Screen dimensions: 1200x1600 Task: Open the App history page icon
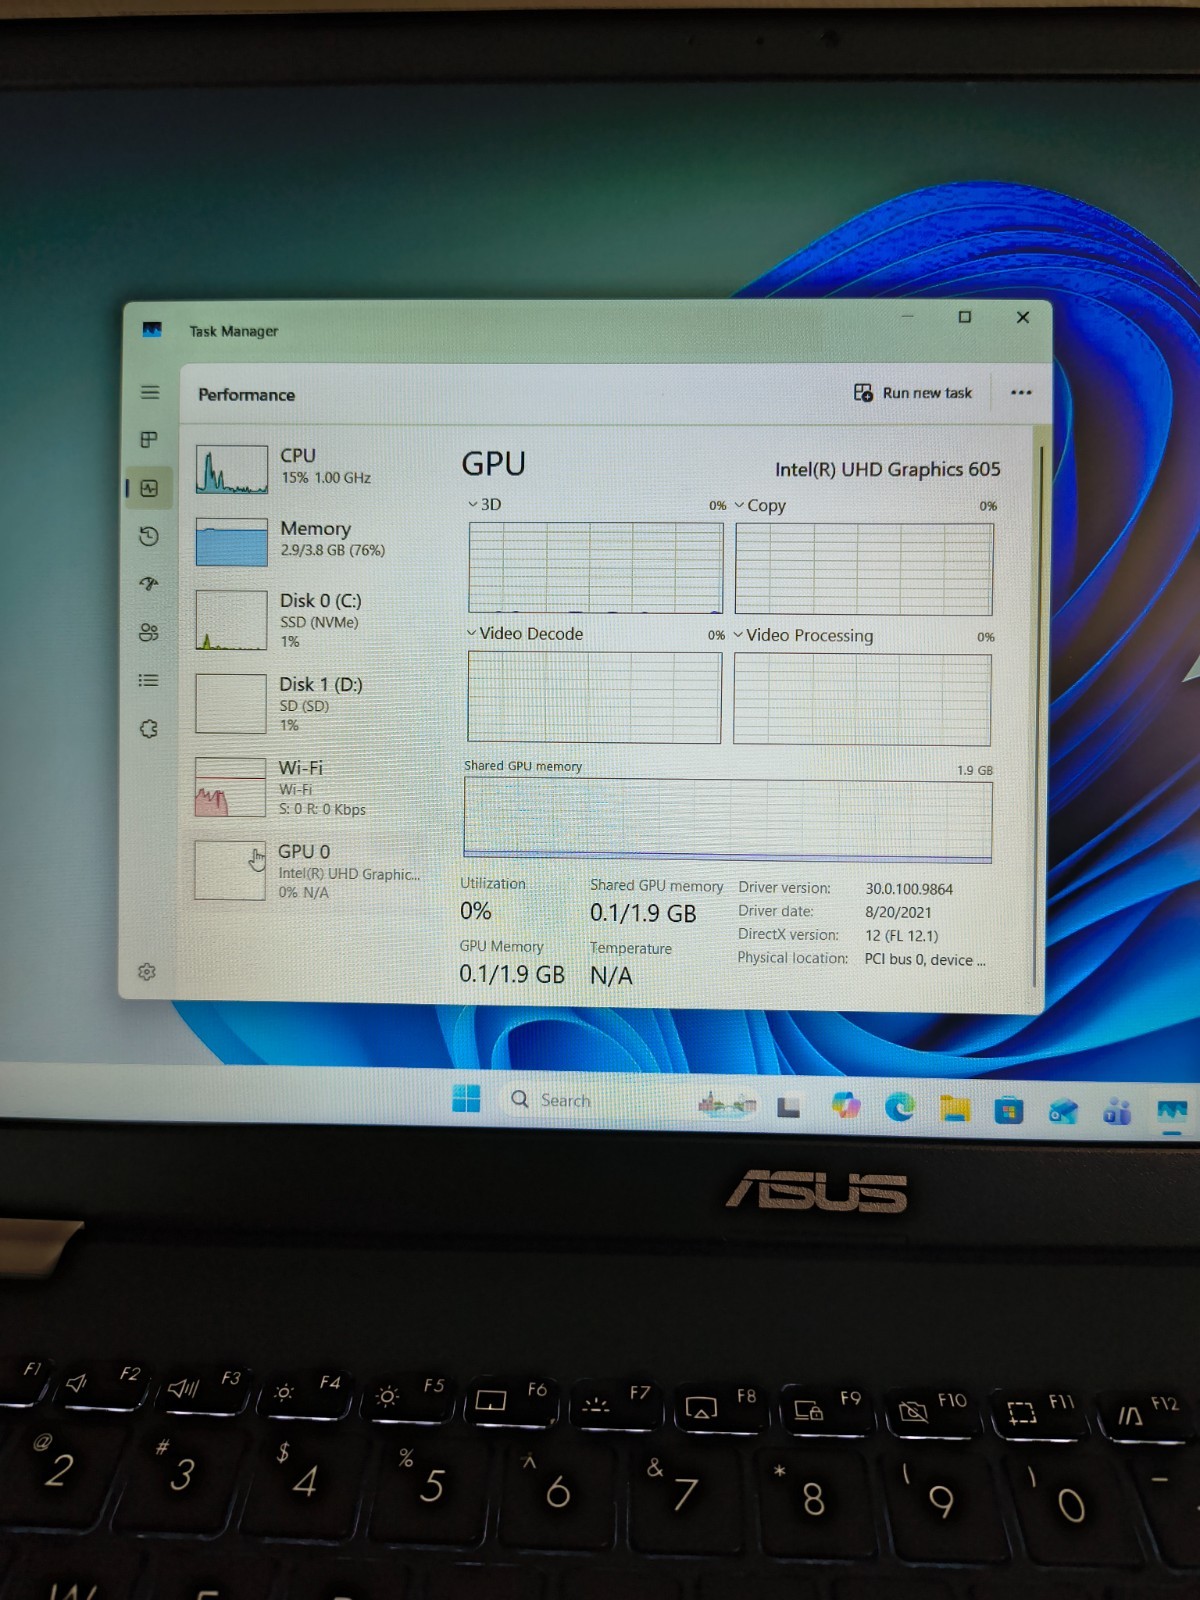(149, 536)
